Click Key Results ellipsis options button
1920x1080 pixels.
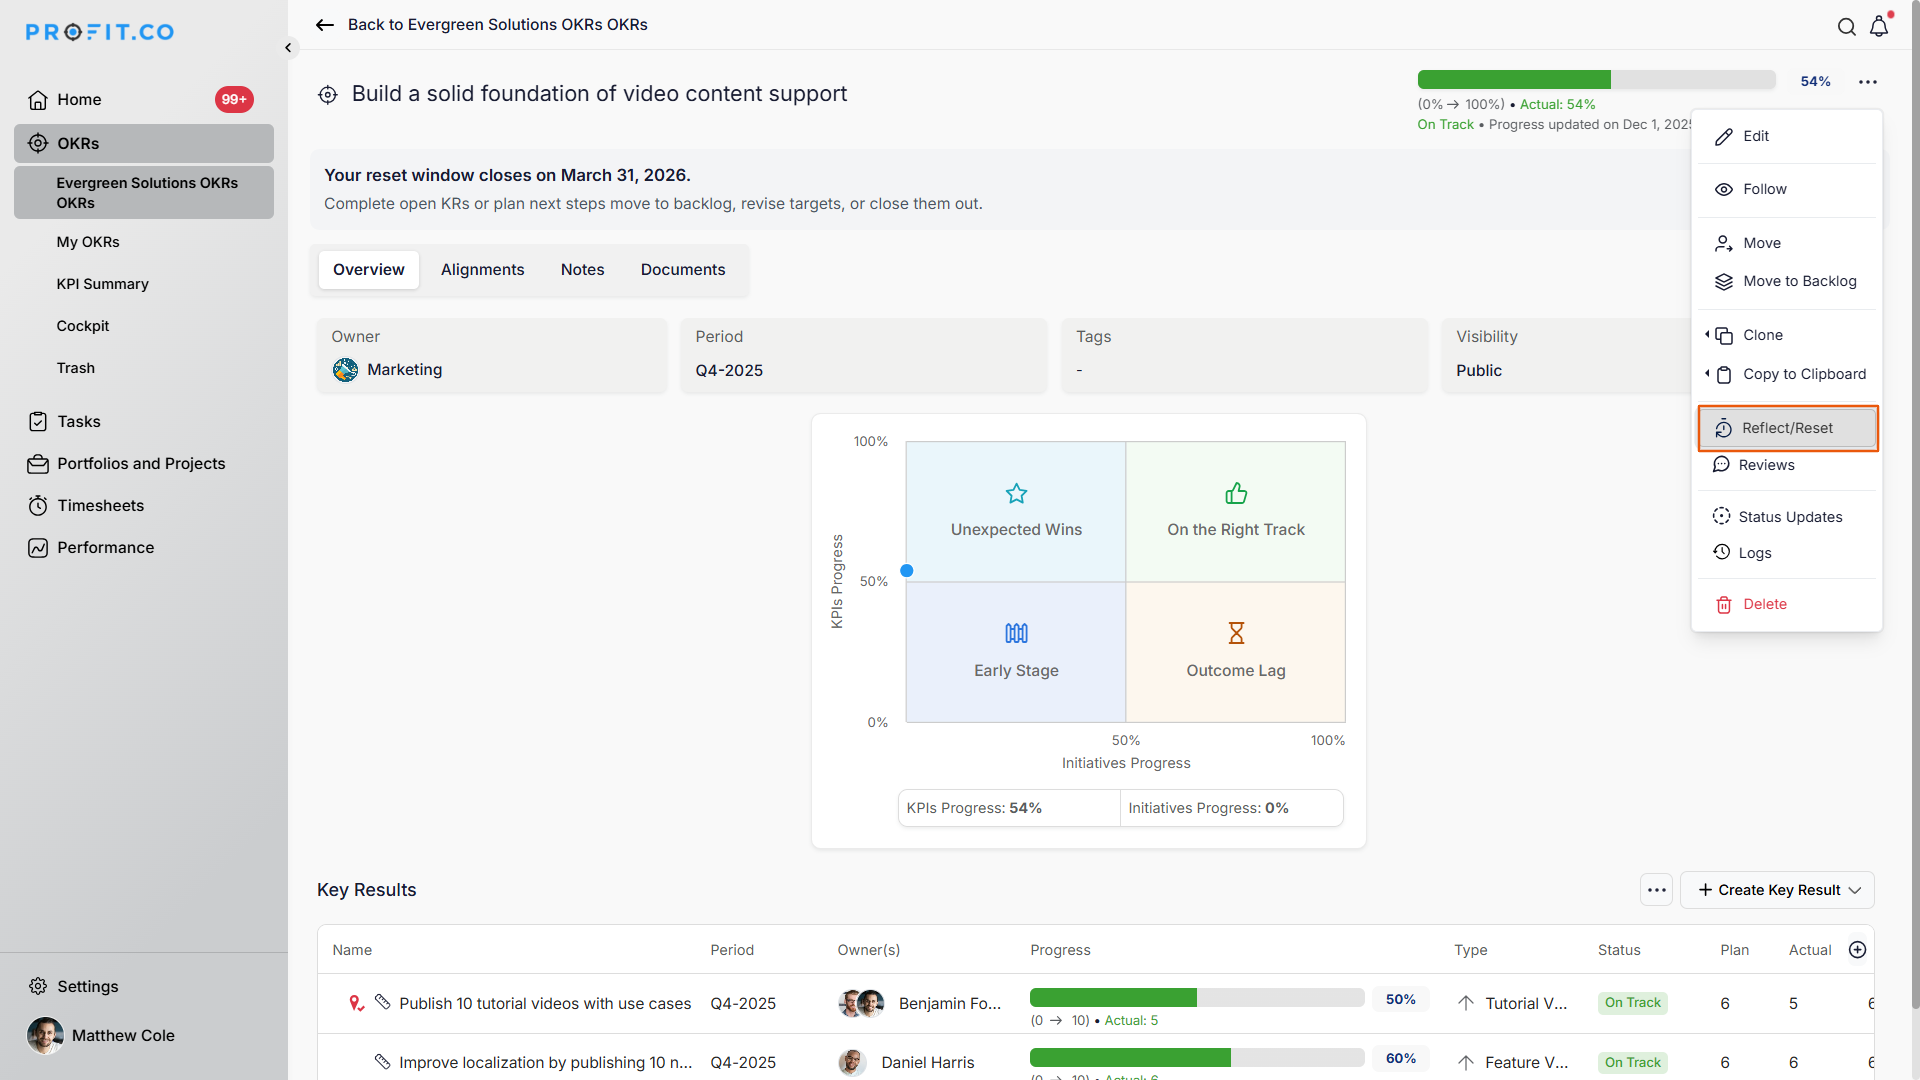[1656, 890]
